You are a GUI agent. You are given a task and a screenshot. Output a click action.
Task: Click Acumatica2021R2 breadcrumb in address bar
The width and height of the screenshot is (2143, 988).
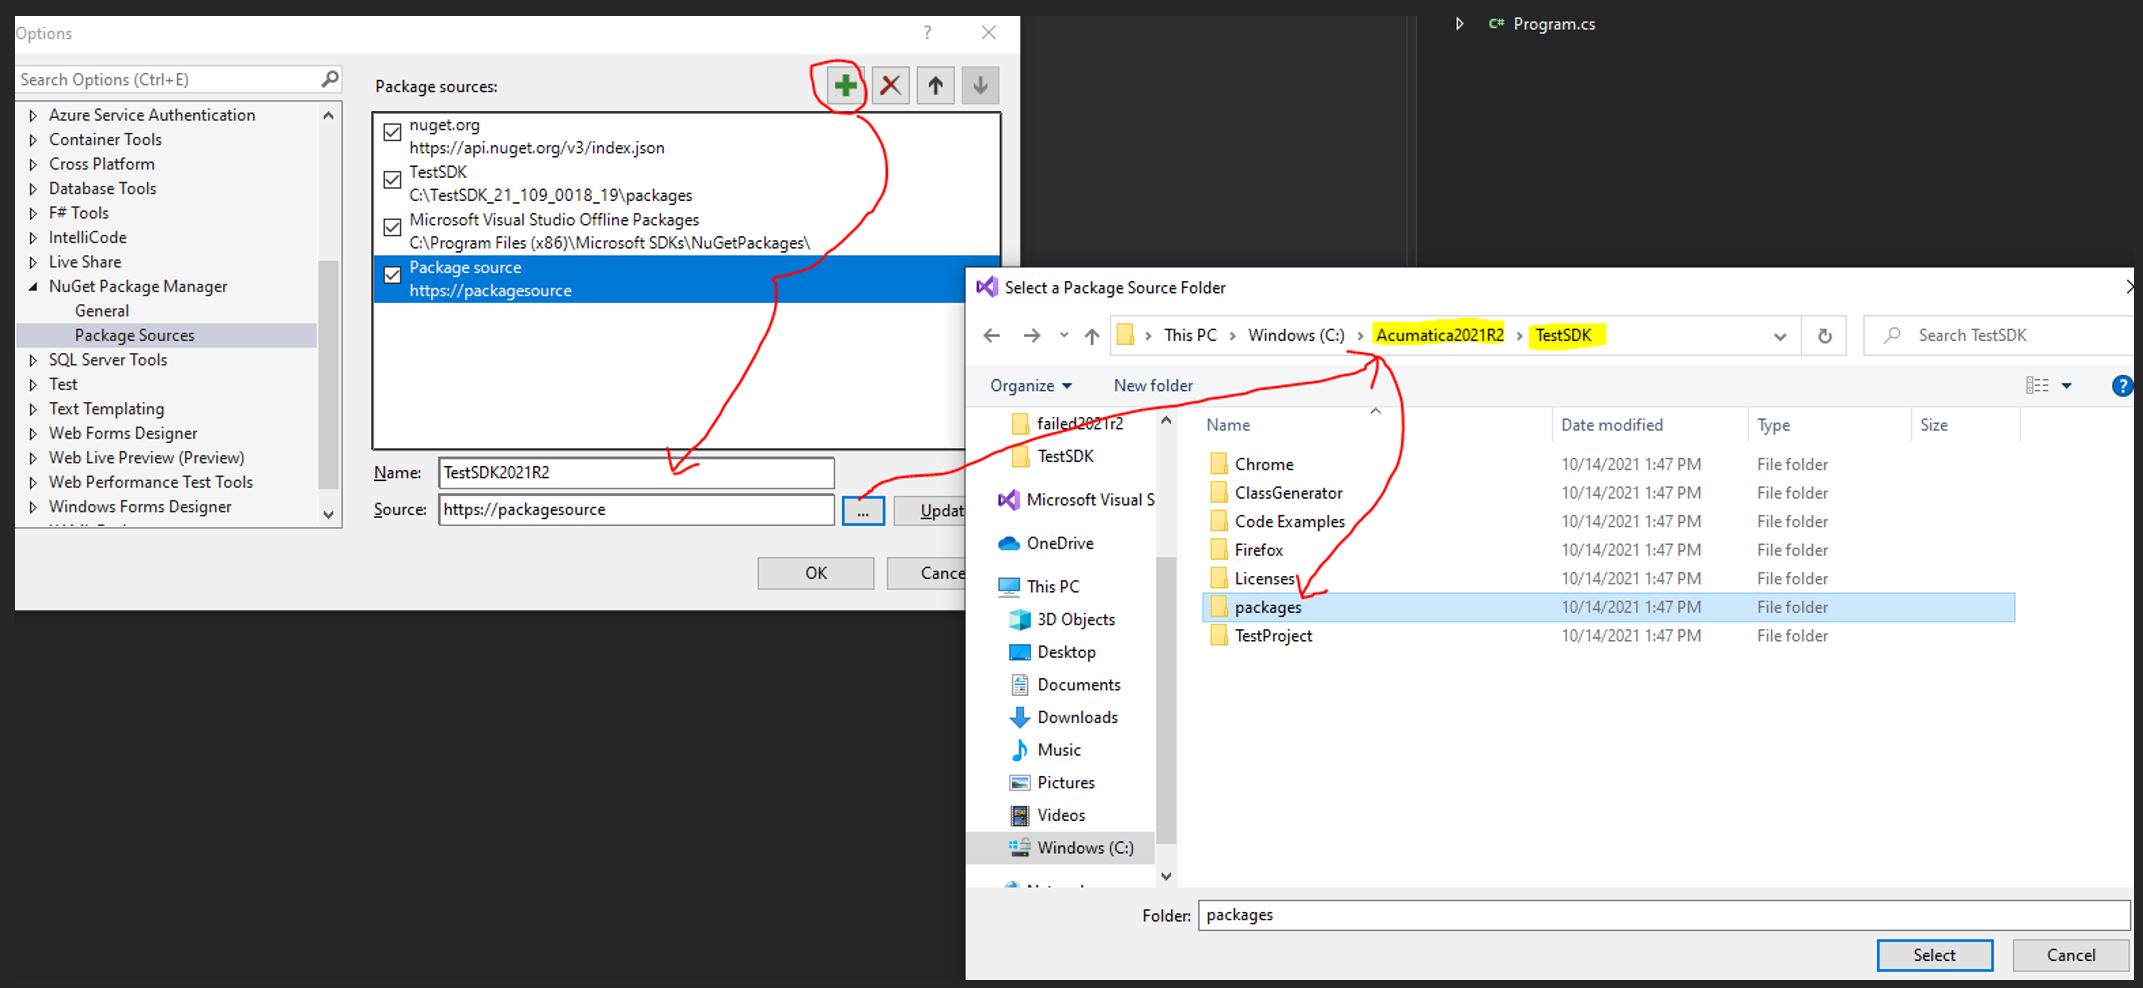click(x=1439, y=335)
